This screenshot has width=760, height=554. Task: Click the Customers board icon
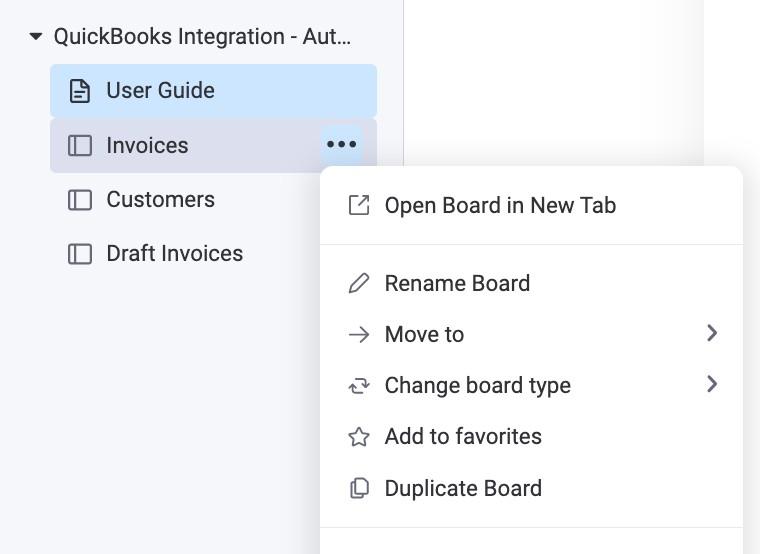click(79, 200)
